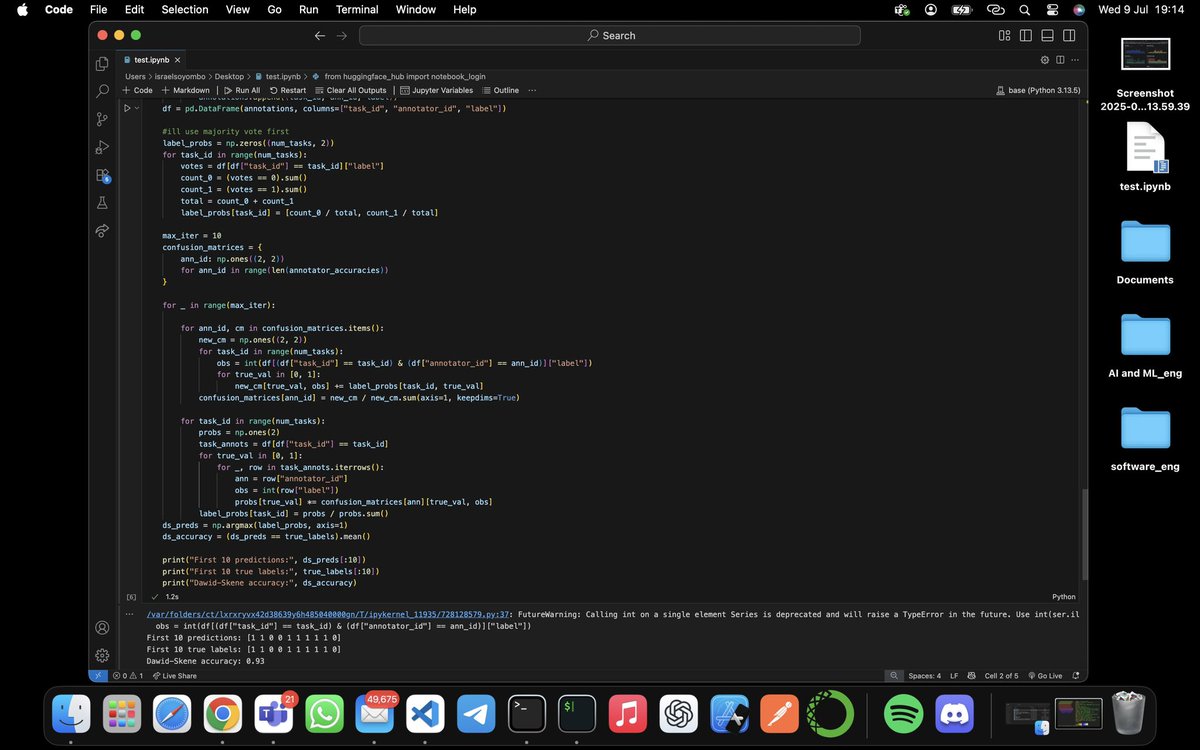This screenshot has height=750, width=1200.
Task: Open the Manage gear in activity bar
Action: coord(102,655)
